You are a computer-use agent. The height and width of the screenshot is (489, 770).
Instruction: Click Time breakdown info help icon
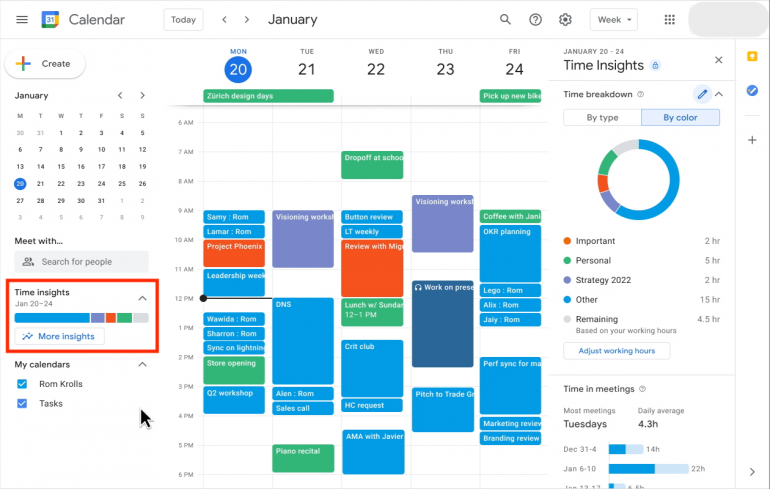640,94
